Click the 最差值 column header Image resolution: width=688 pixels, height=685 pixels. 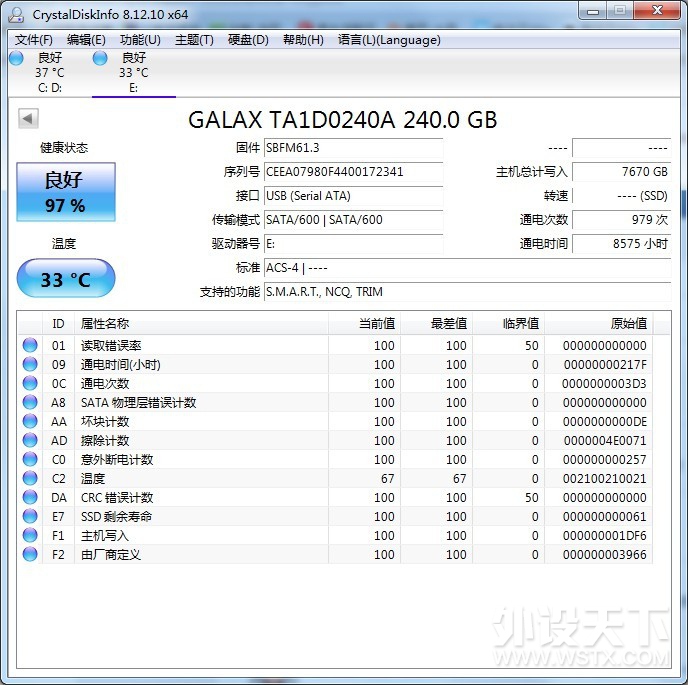point(436,324)
